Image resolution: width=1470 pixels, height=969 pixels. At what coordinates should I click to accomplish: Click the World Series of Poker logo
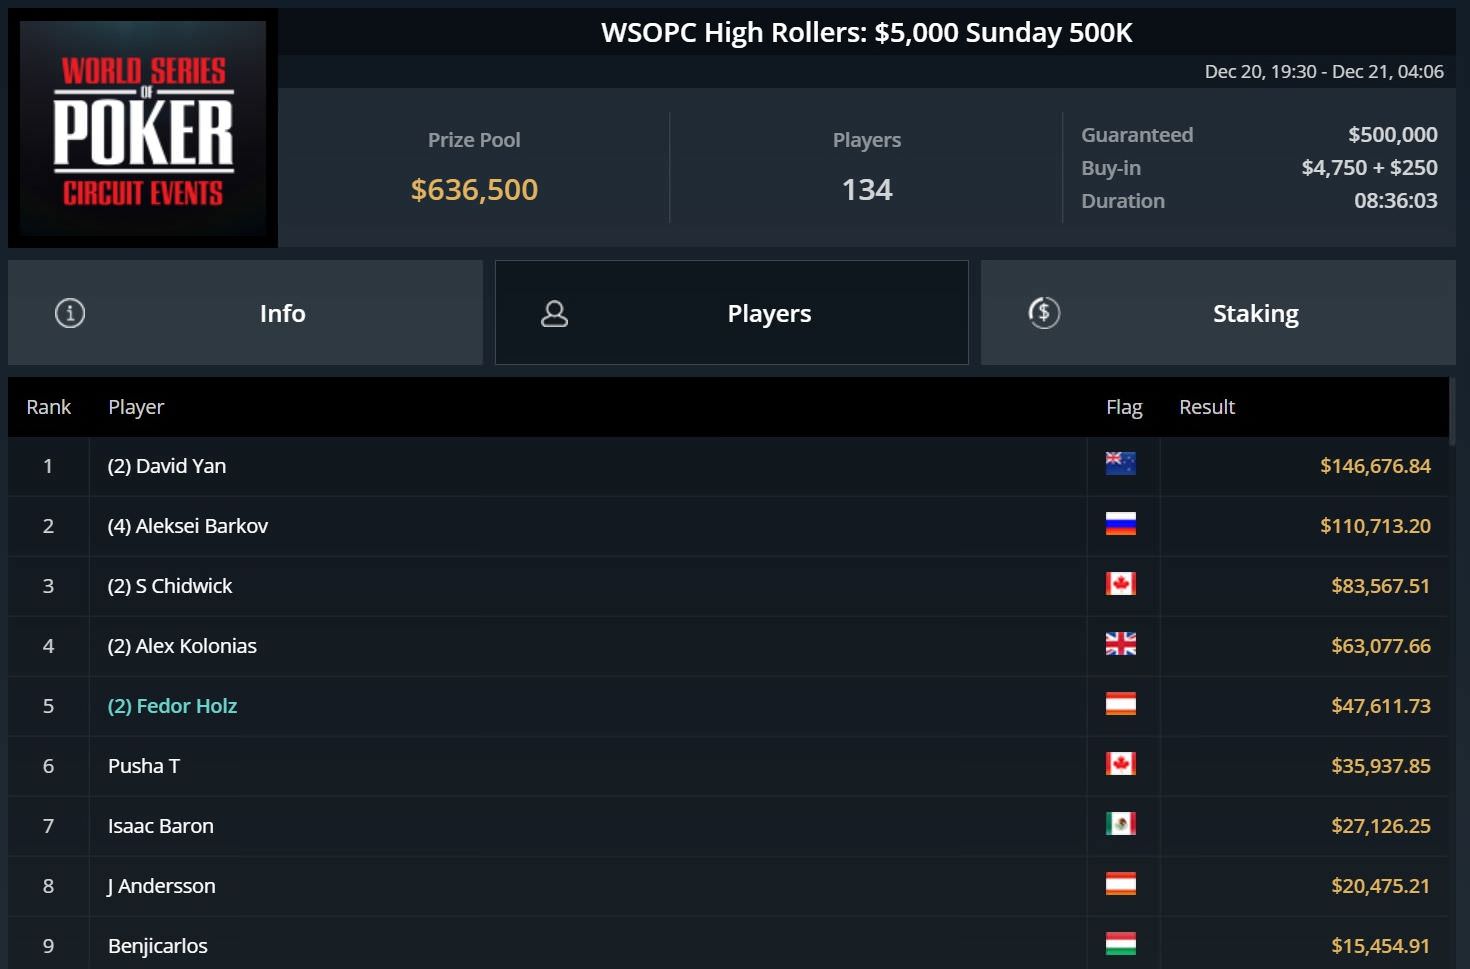tap(143, 129)
